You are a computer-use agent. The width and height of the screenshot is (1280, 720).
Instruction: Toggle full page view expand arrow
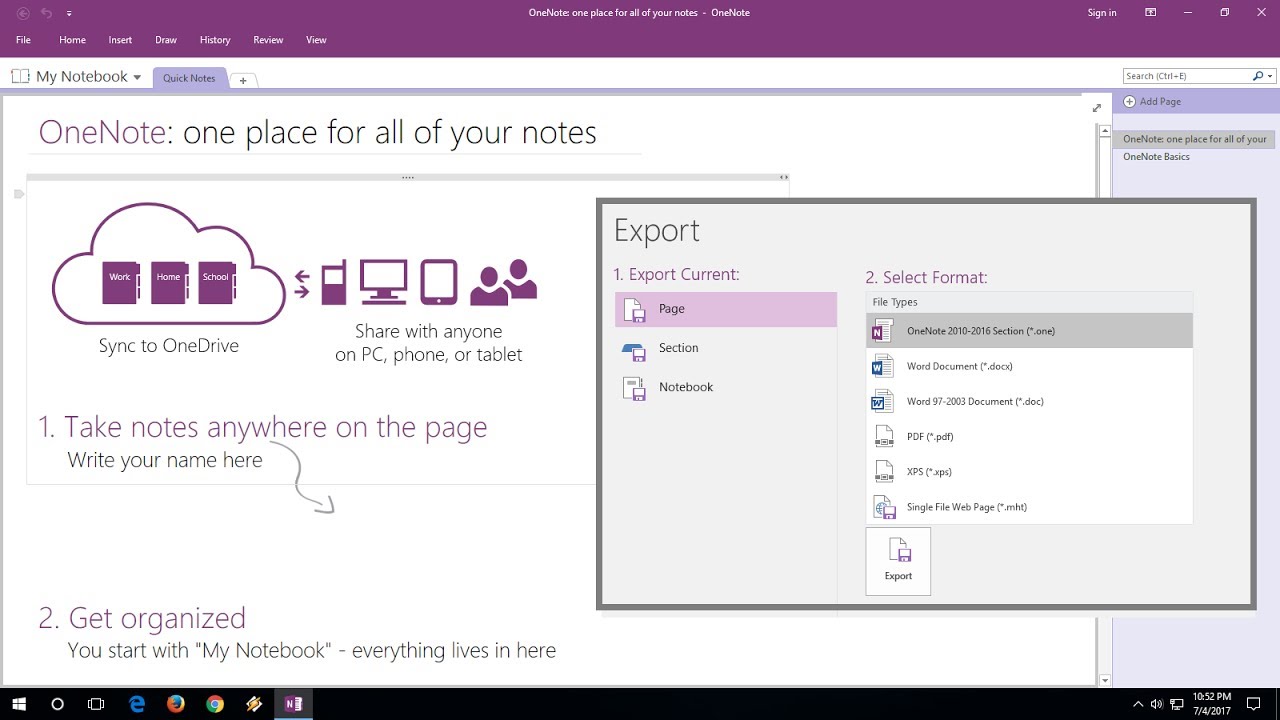1097,107
